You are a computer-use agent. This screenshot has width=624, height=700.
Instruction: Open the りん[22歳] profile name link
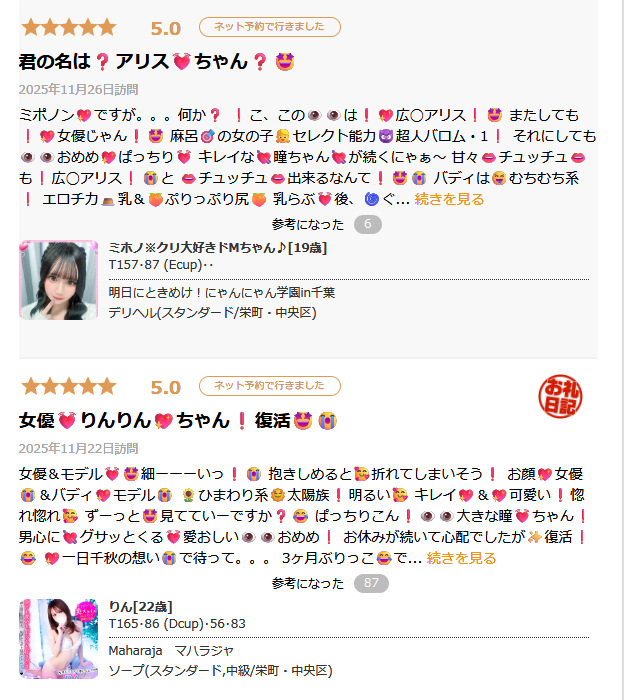tap(141, 607)
